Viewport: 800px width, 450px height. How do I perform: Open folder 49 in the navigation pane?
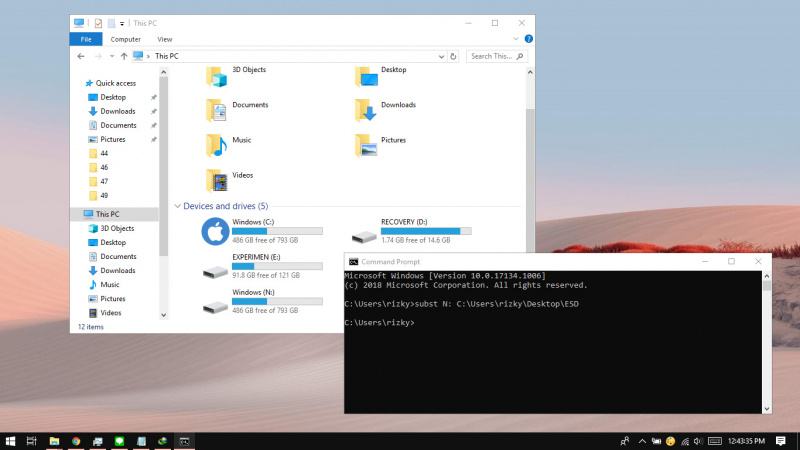104,195
